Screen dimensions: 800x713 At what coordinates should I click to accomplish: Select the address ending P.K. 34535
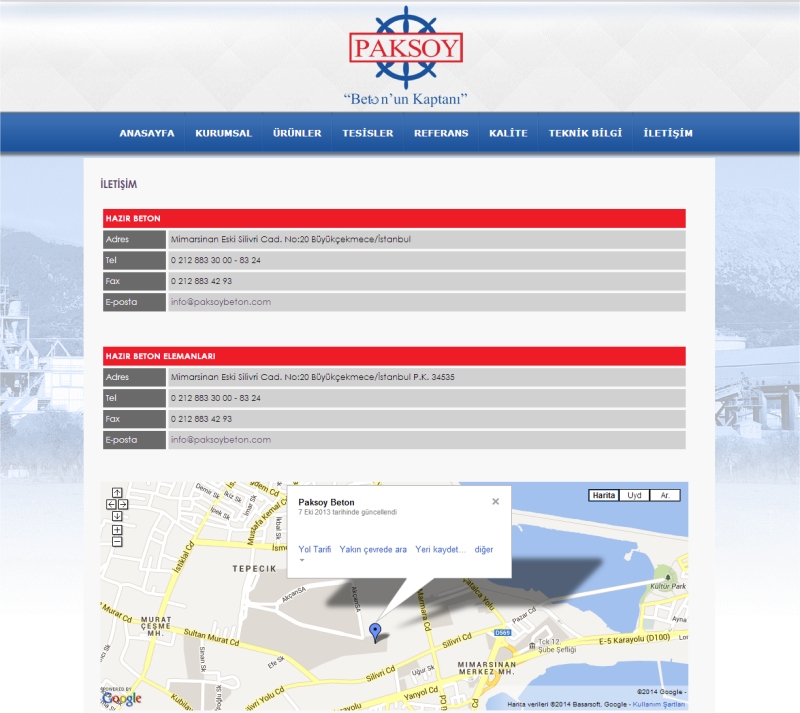click(312, 377)
